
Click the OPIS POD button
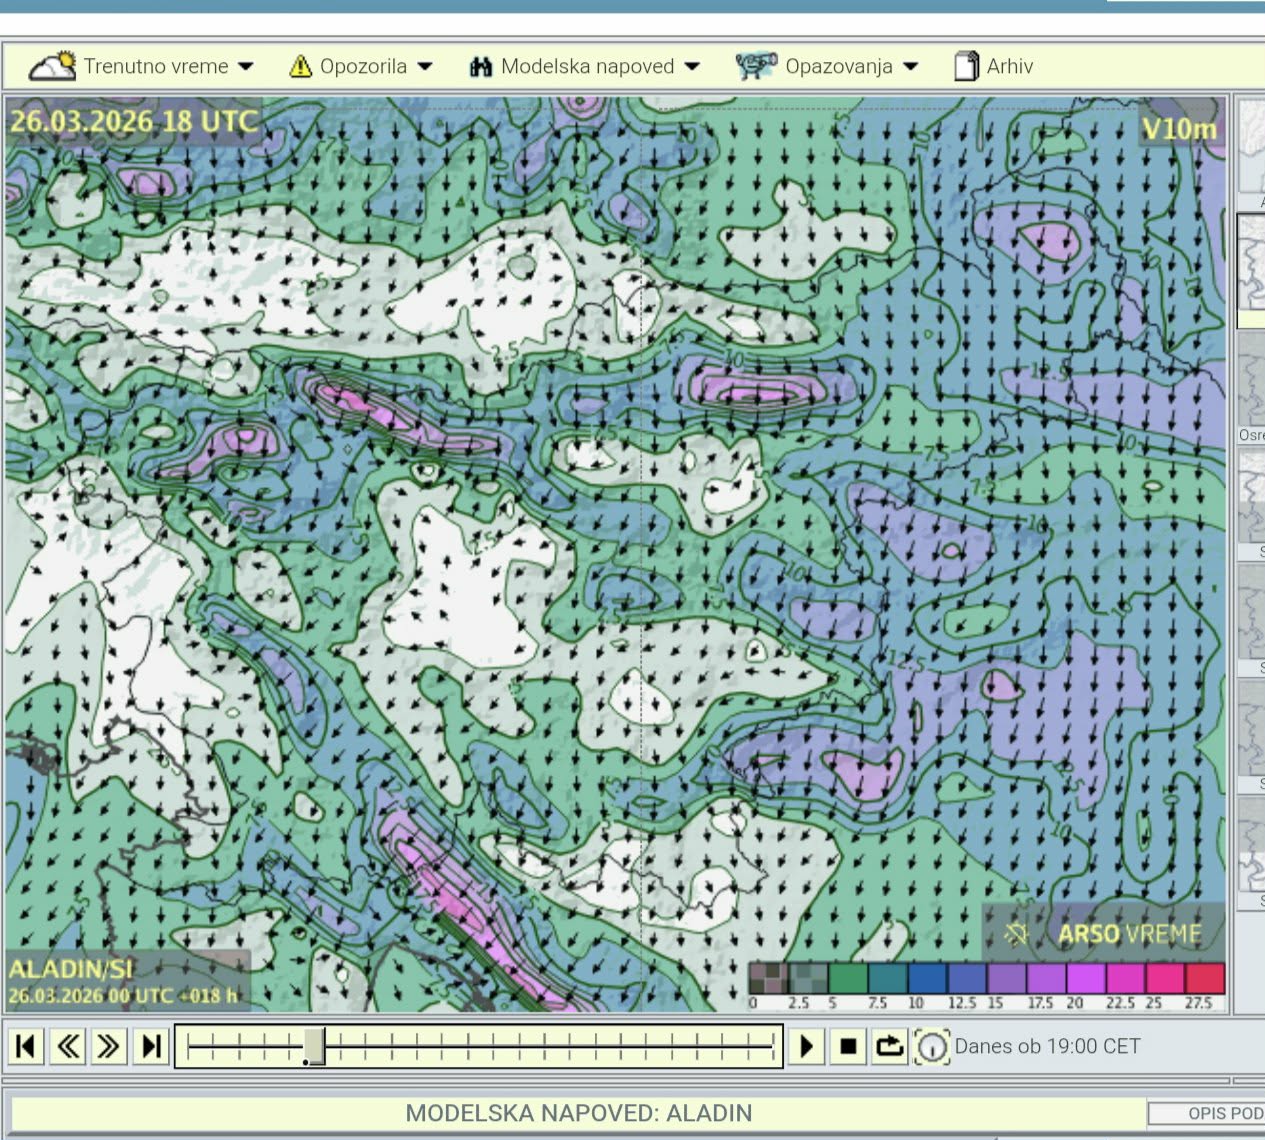pos(1210,1113)
